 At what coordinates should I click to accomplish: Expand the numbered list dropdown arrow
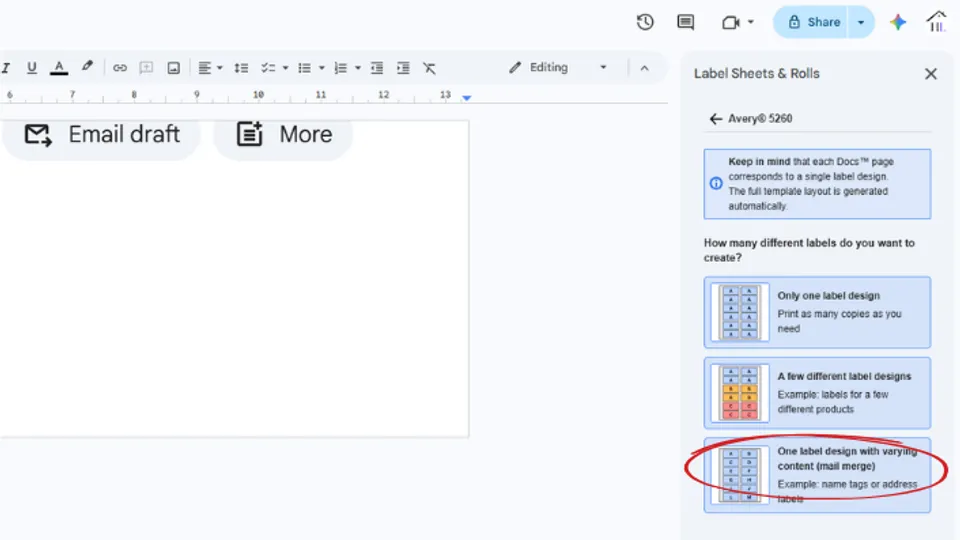tap(358, 68)
